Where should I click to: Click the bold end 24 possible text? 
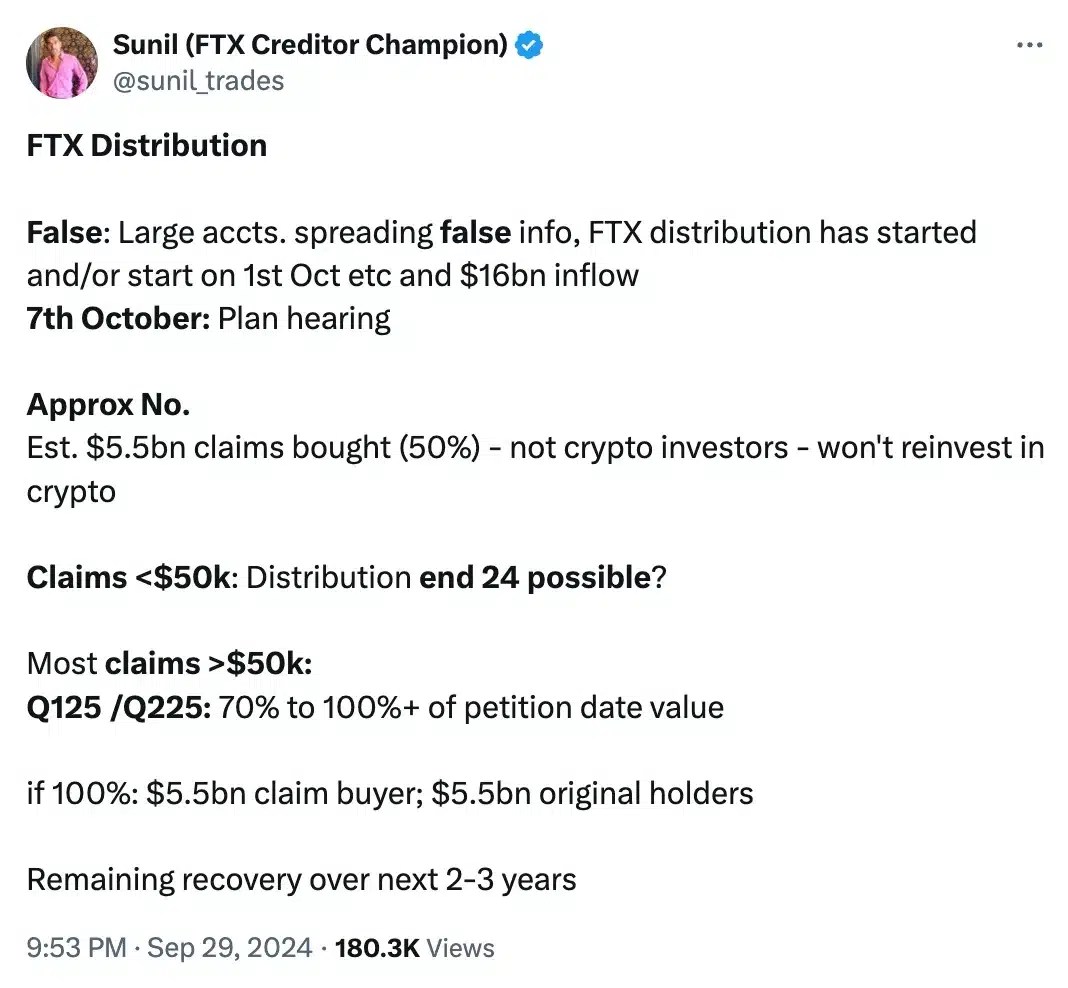point(534,578)
